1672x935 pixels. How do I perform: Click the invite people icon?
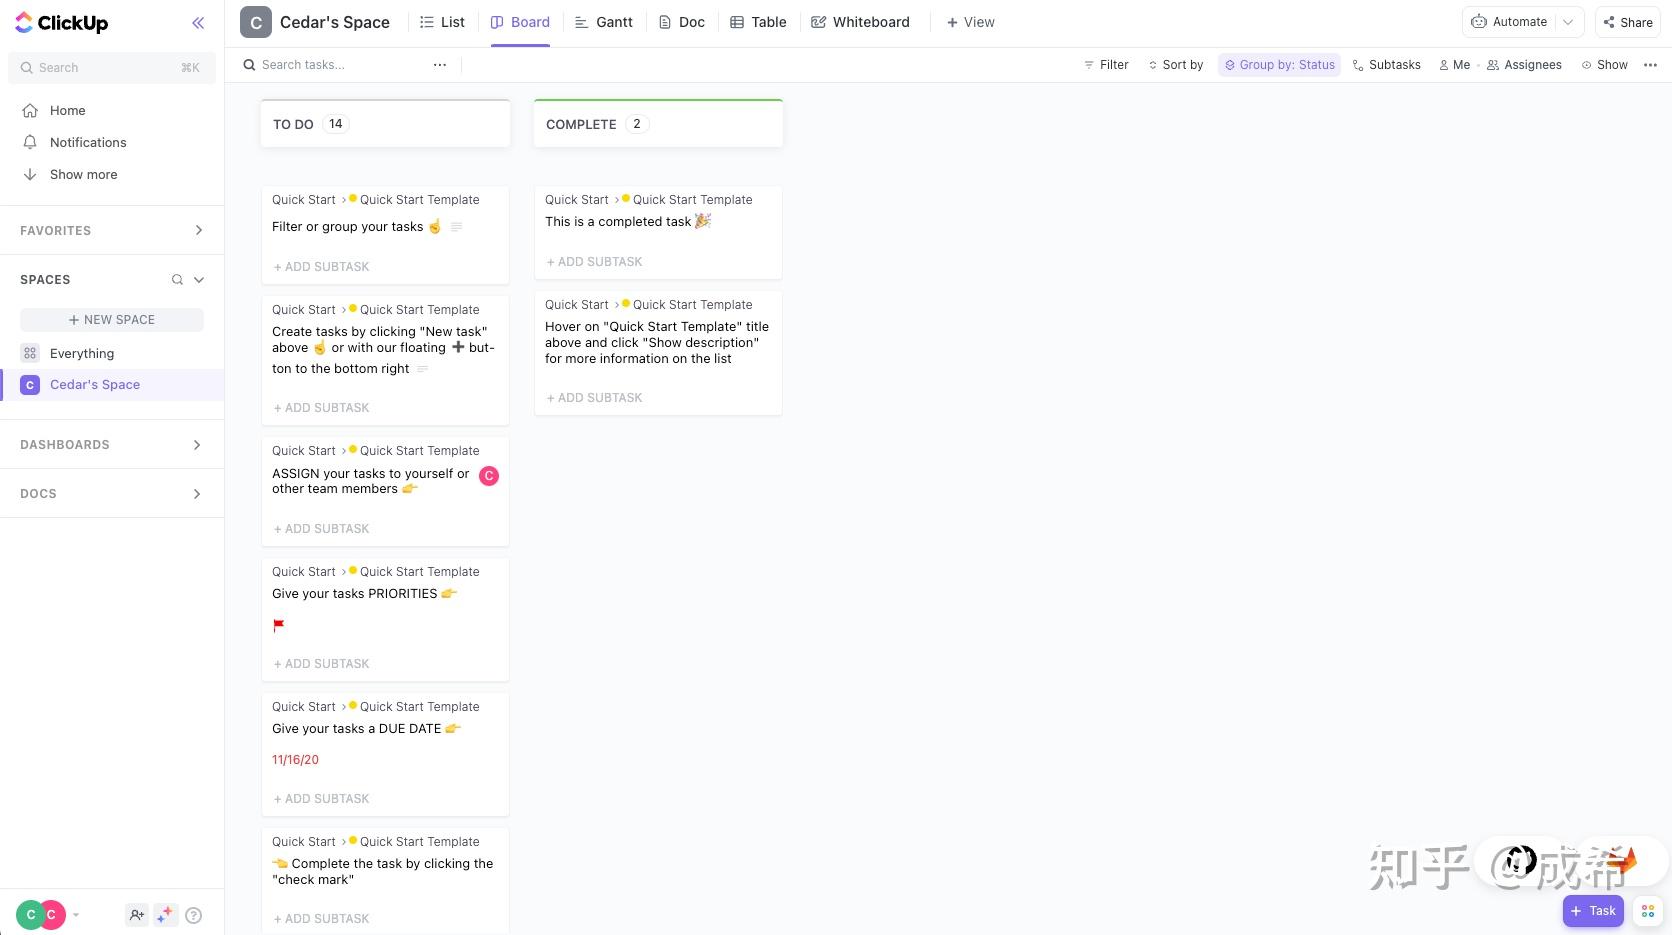(137, 914)
